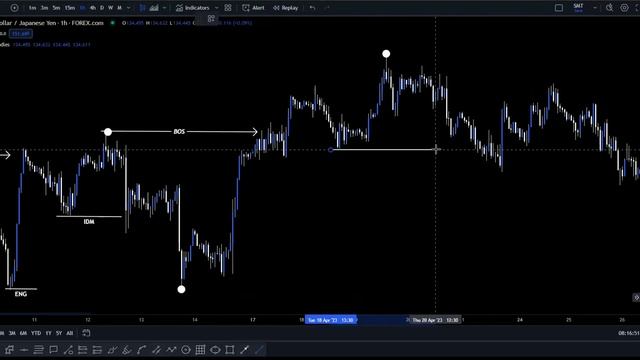
Task: Switch to the W weekly timeframe
Action: (110, 8)
